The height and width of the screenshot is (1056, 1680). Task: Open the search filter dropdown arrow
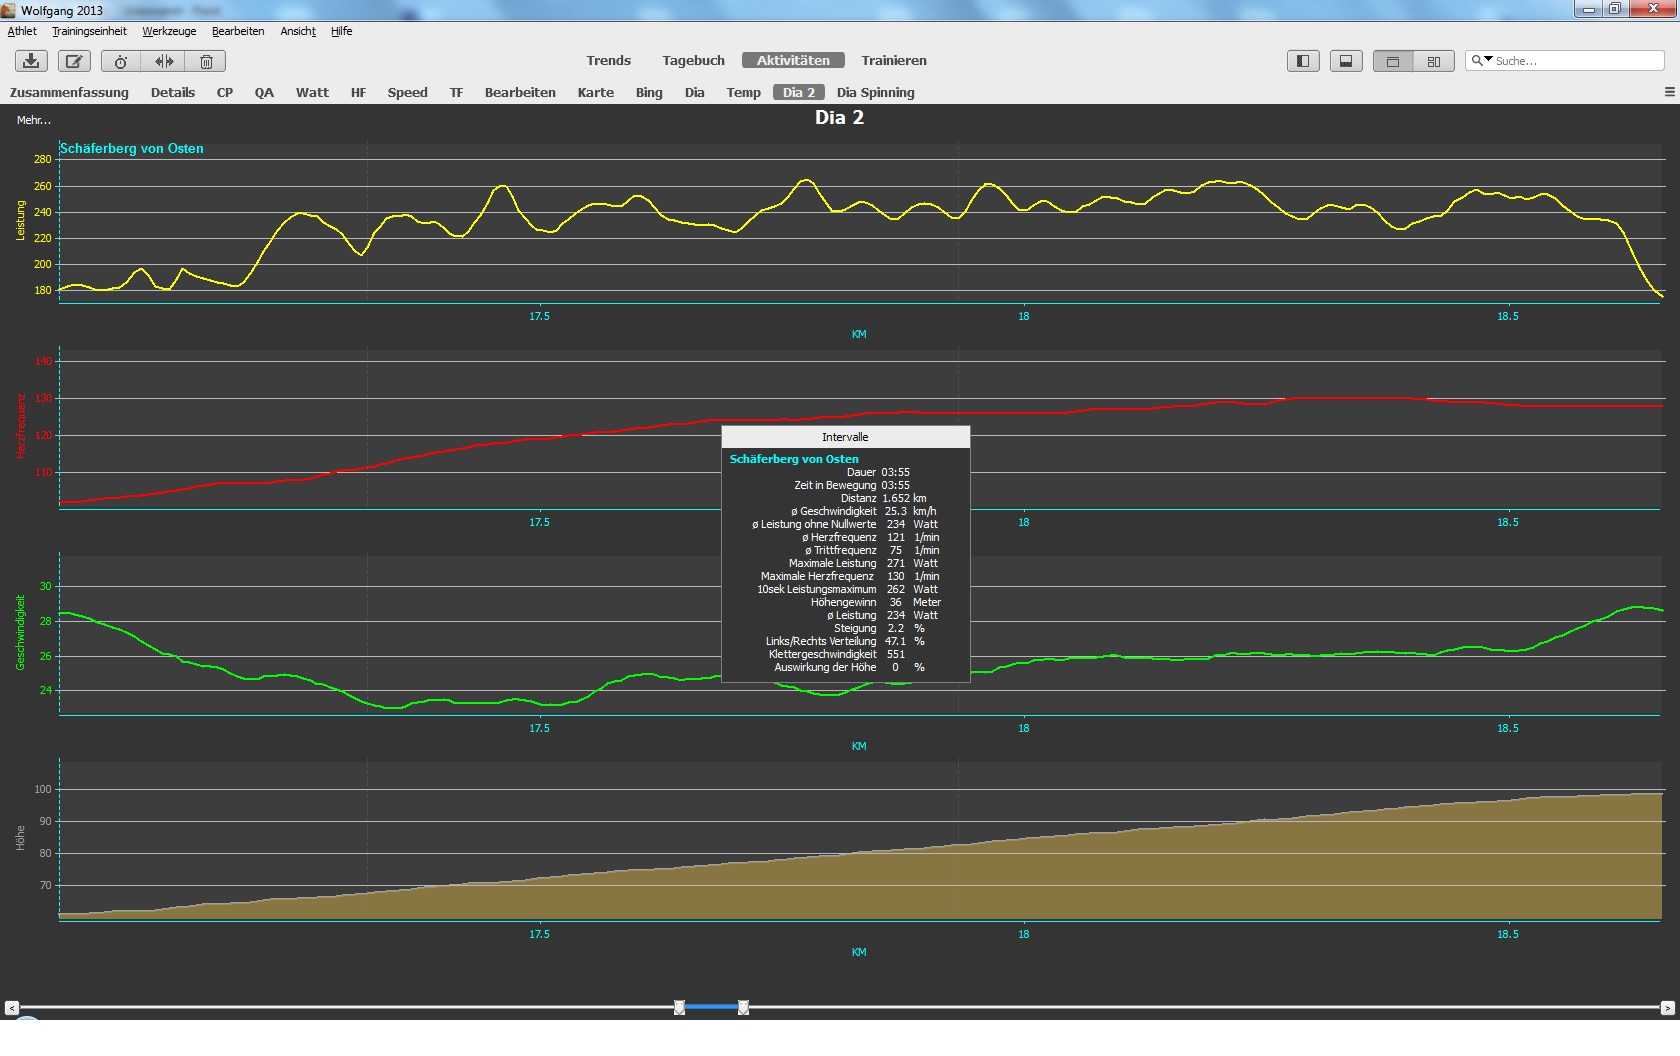pyautogui.click(x=1481, y=61)
